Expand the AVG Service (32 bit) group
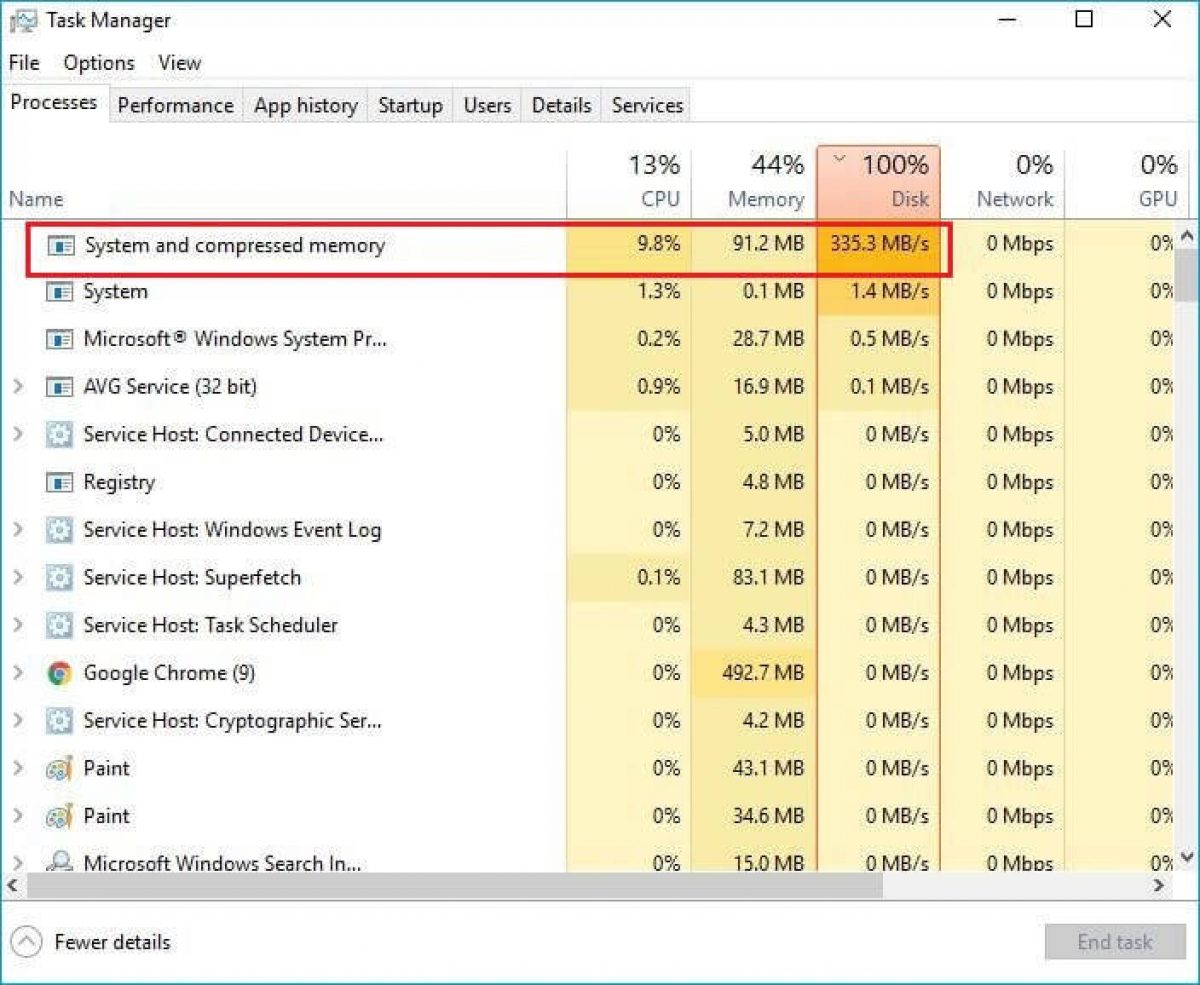 (x=17, y=387)
